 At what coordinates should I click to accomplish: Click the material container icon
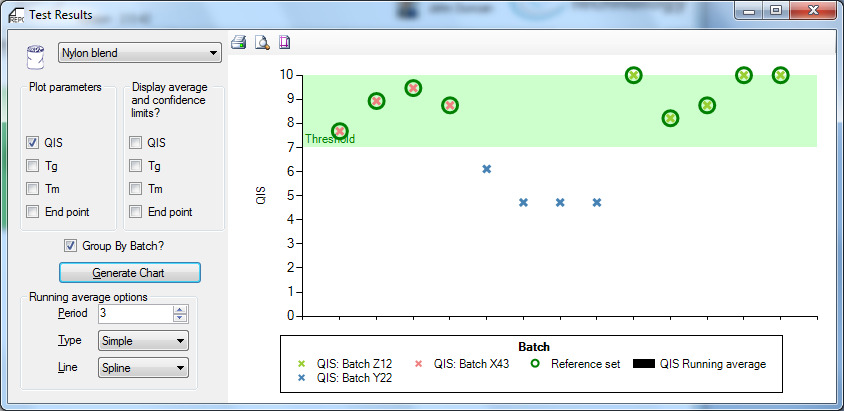coord(39,53)
